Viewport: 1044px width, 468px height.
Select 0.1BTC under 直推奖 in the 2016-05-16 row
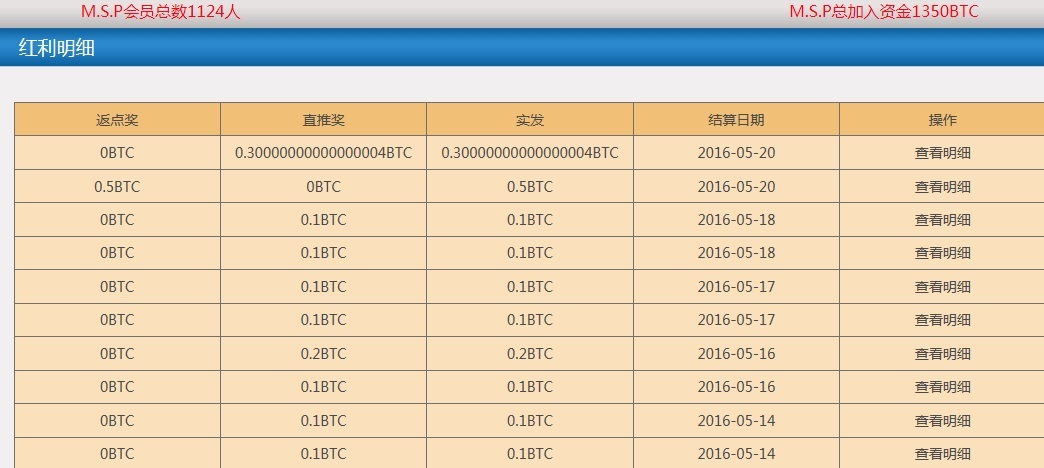[x=324, y=387]
